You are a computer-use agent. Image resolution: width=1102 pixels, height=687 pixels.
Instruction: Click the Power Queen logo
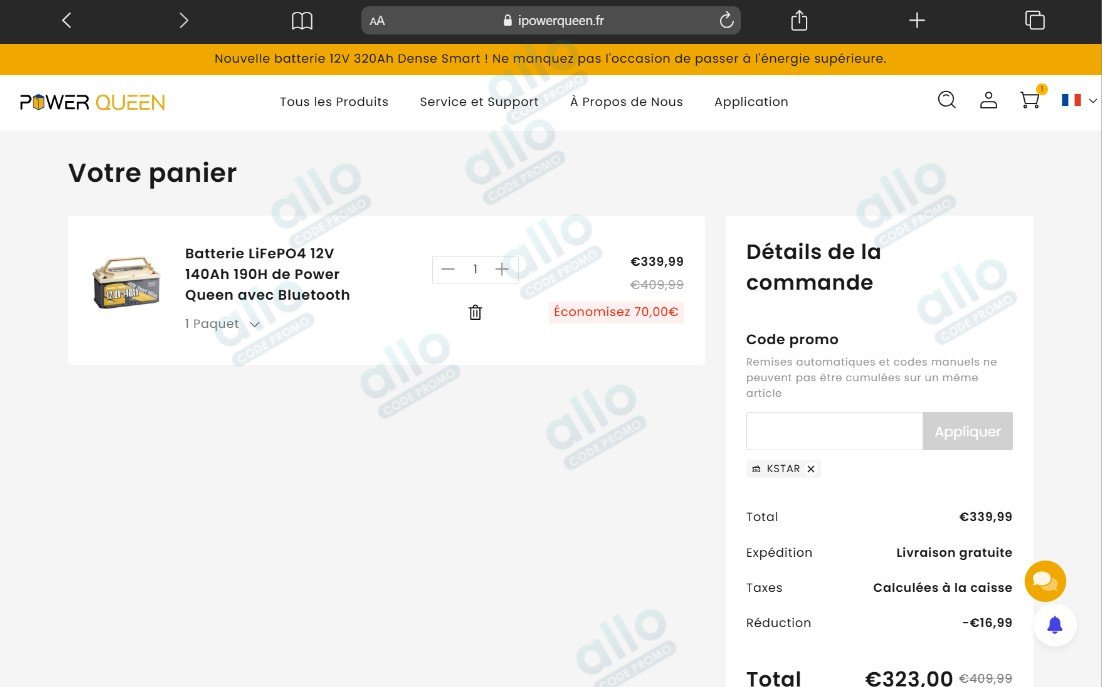(x=92, y=102)
